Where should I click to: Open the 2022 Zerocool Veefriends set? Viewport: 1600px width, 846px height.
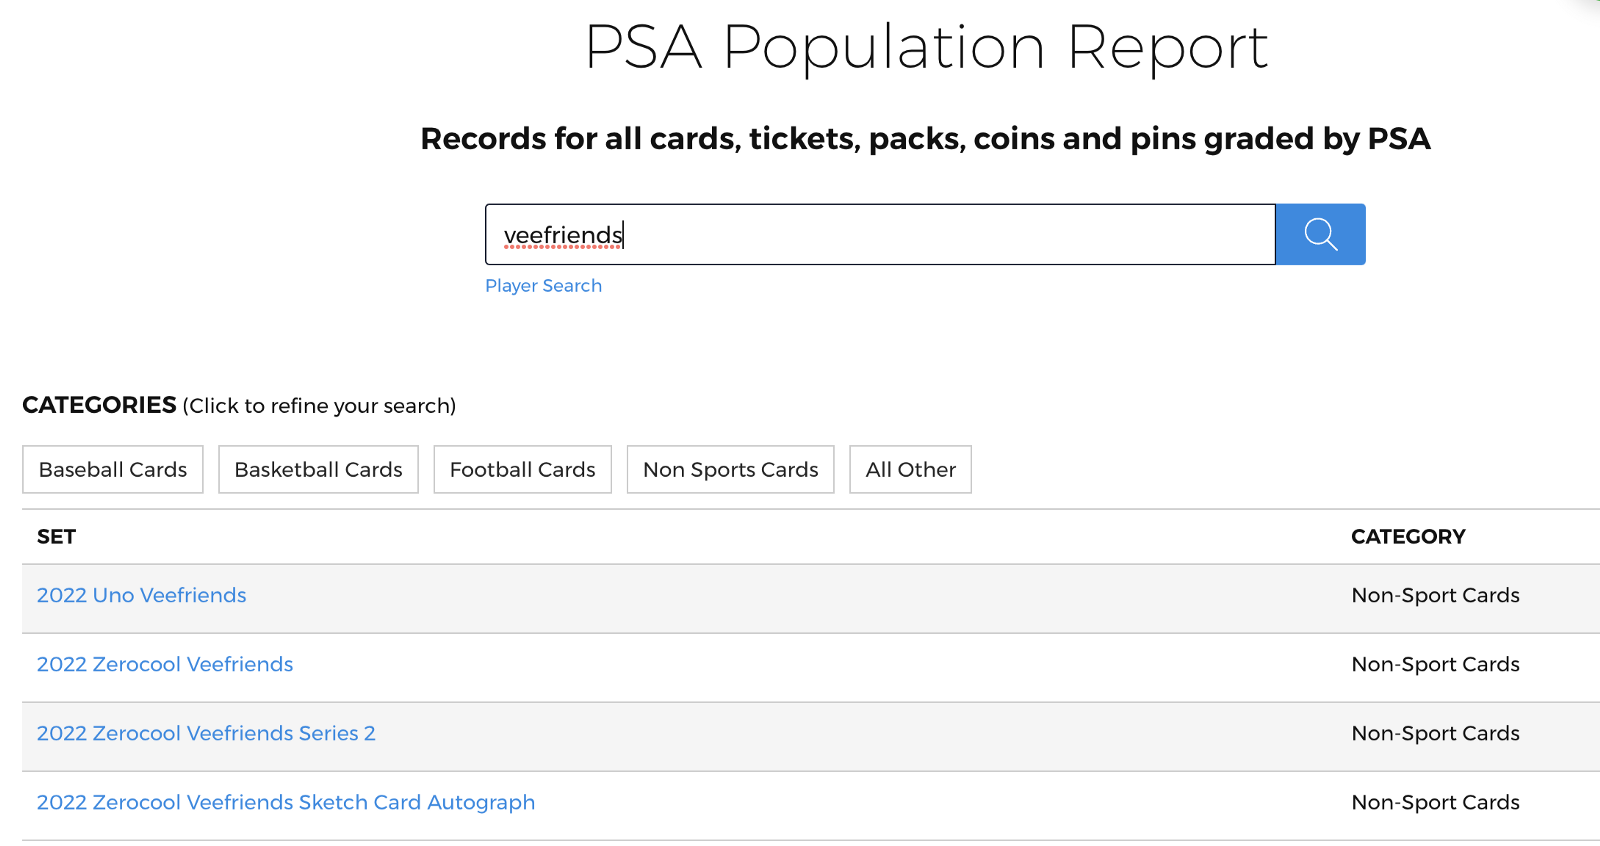coord(165,664)
